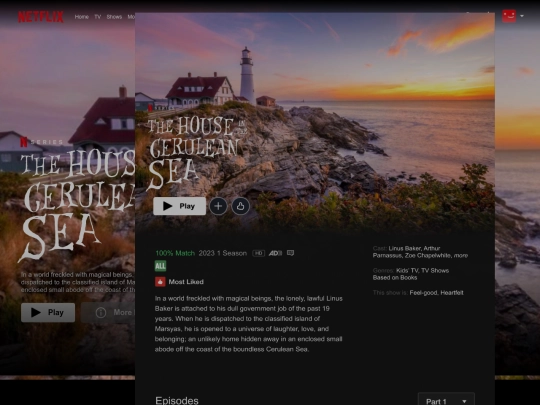The image size is (540, 405).
Task: Click More Info button in background
Action: pyautogui.click(x=108, y=312)
